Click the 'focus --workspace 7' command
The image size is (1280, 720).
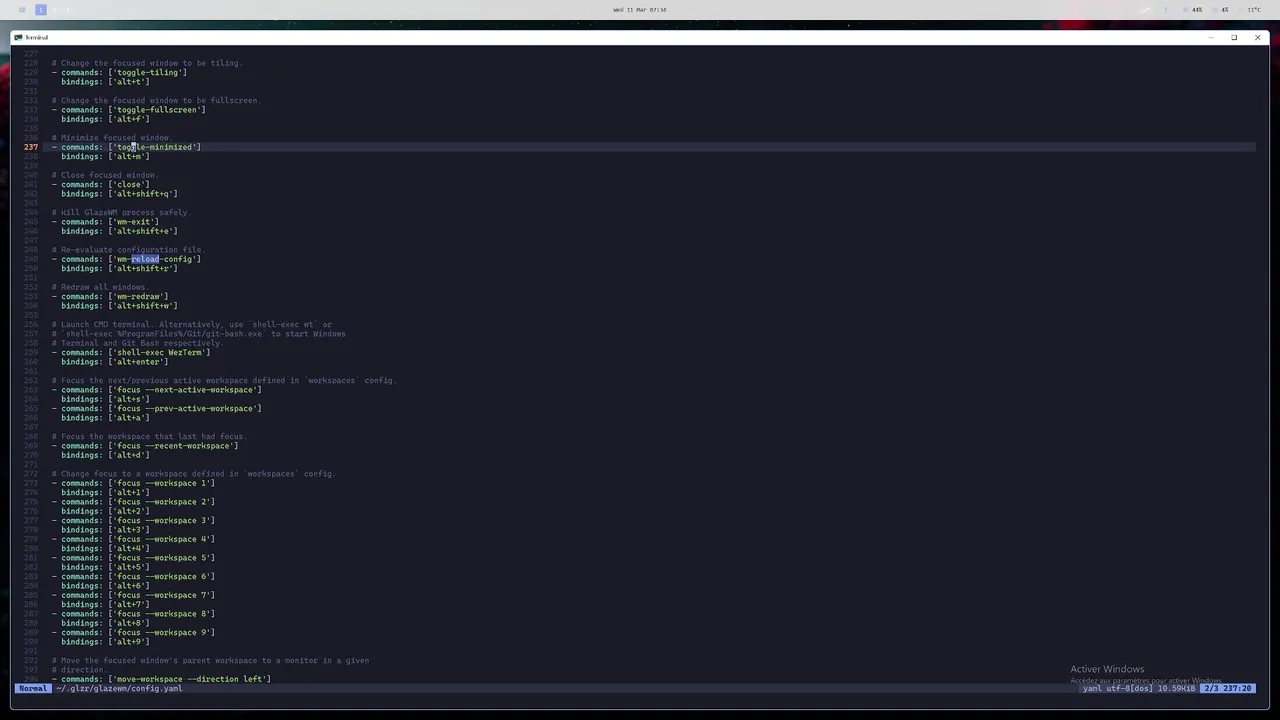[x=163, y=595]
